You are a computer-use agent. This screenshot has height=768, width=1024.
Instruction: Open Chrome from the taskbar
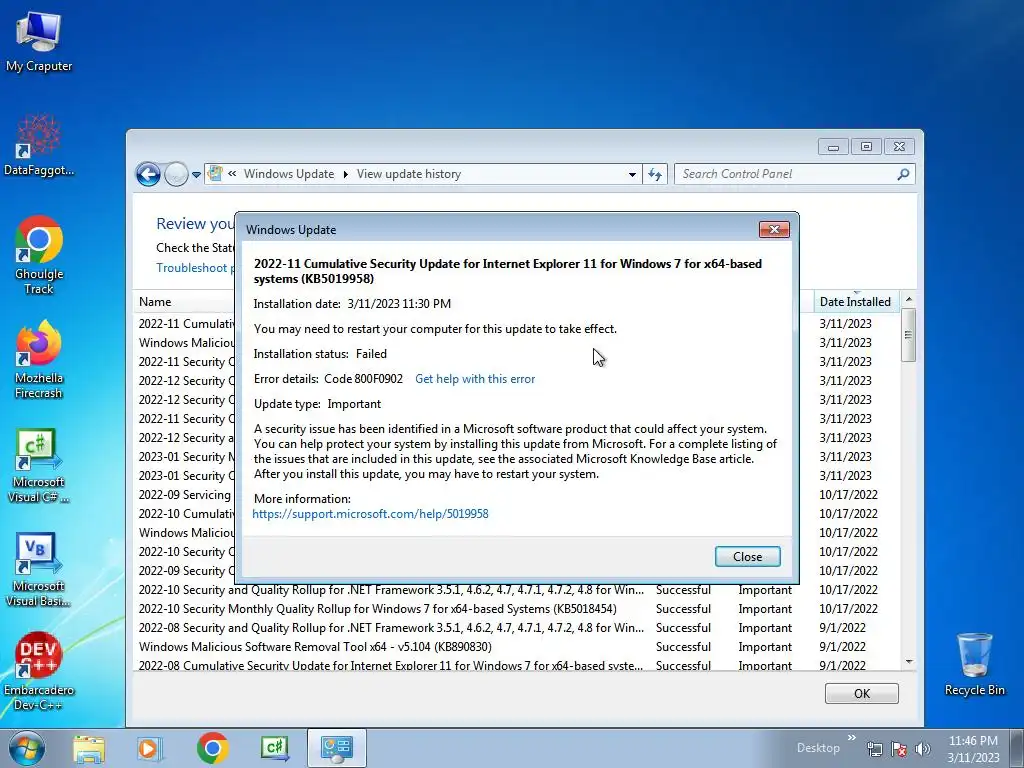tap(212, 748)
